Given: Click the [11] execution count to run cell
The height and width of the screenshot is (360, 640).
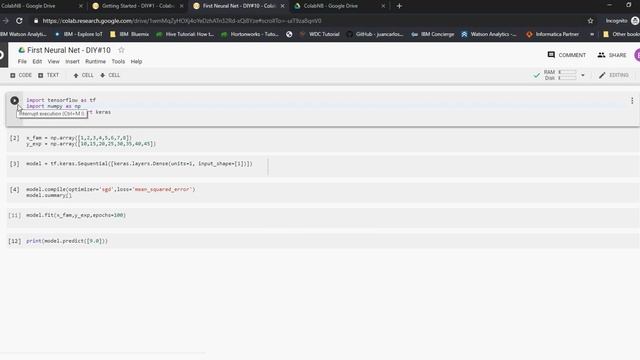Looking at the screenshot, I should (15, 216).
